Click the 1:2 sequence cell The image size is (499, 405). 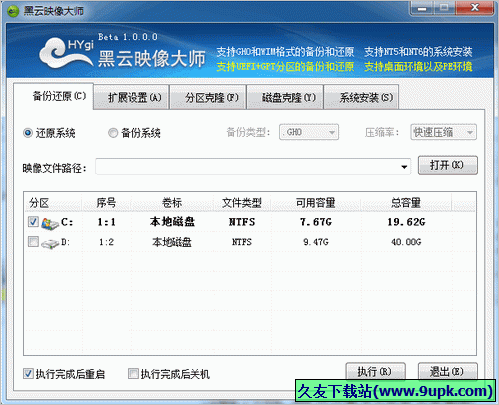(x=106, y=242)
